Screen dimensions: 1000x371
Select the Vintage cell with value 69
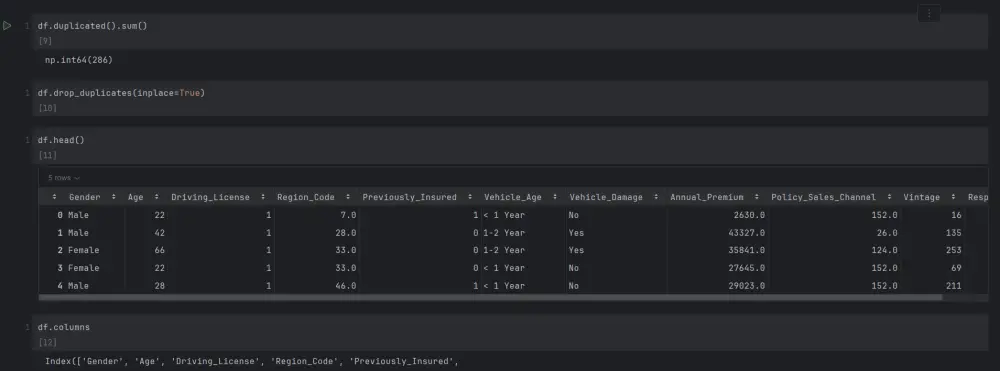[x=956, y=268]
